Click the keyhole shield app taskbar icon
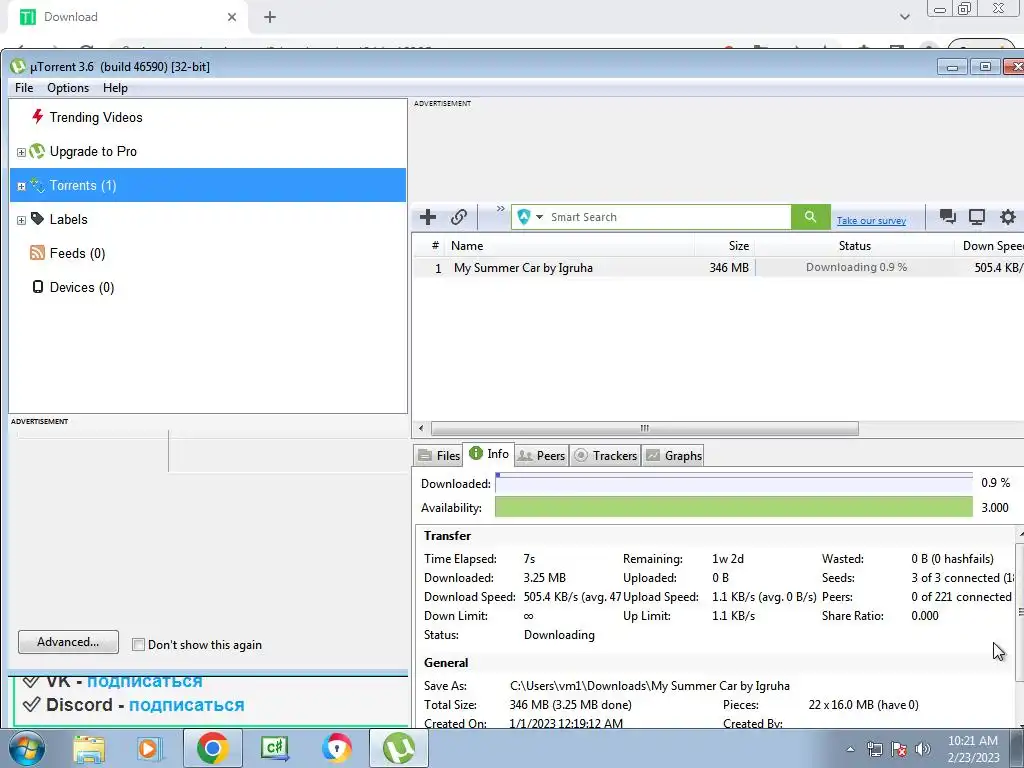The height and width of the screenshot is (768, 1024). (336, 748)
